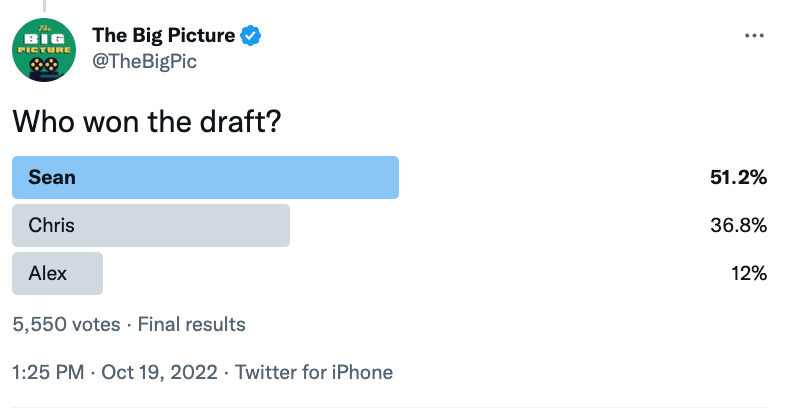The image size is (786, 414).
Task: Open the 1:25 PM timestamp link
Action: click(48, 372)
